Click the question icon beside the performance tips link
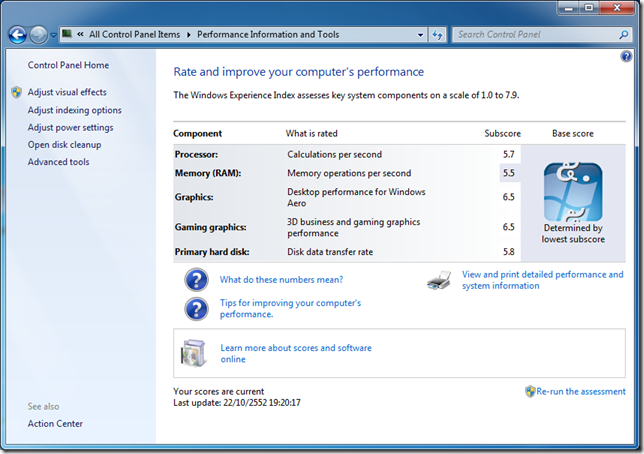644x454 pixels. [195, 308]
